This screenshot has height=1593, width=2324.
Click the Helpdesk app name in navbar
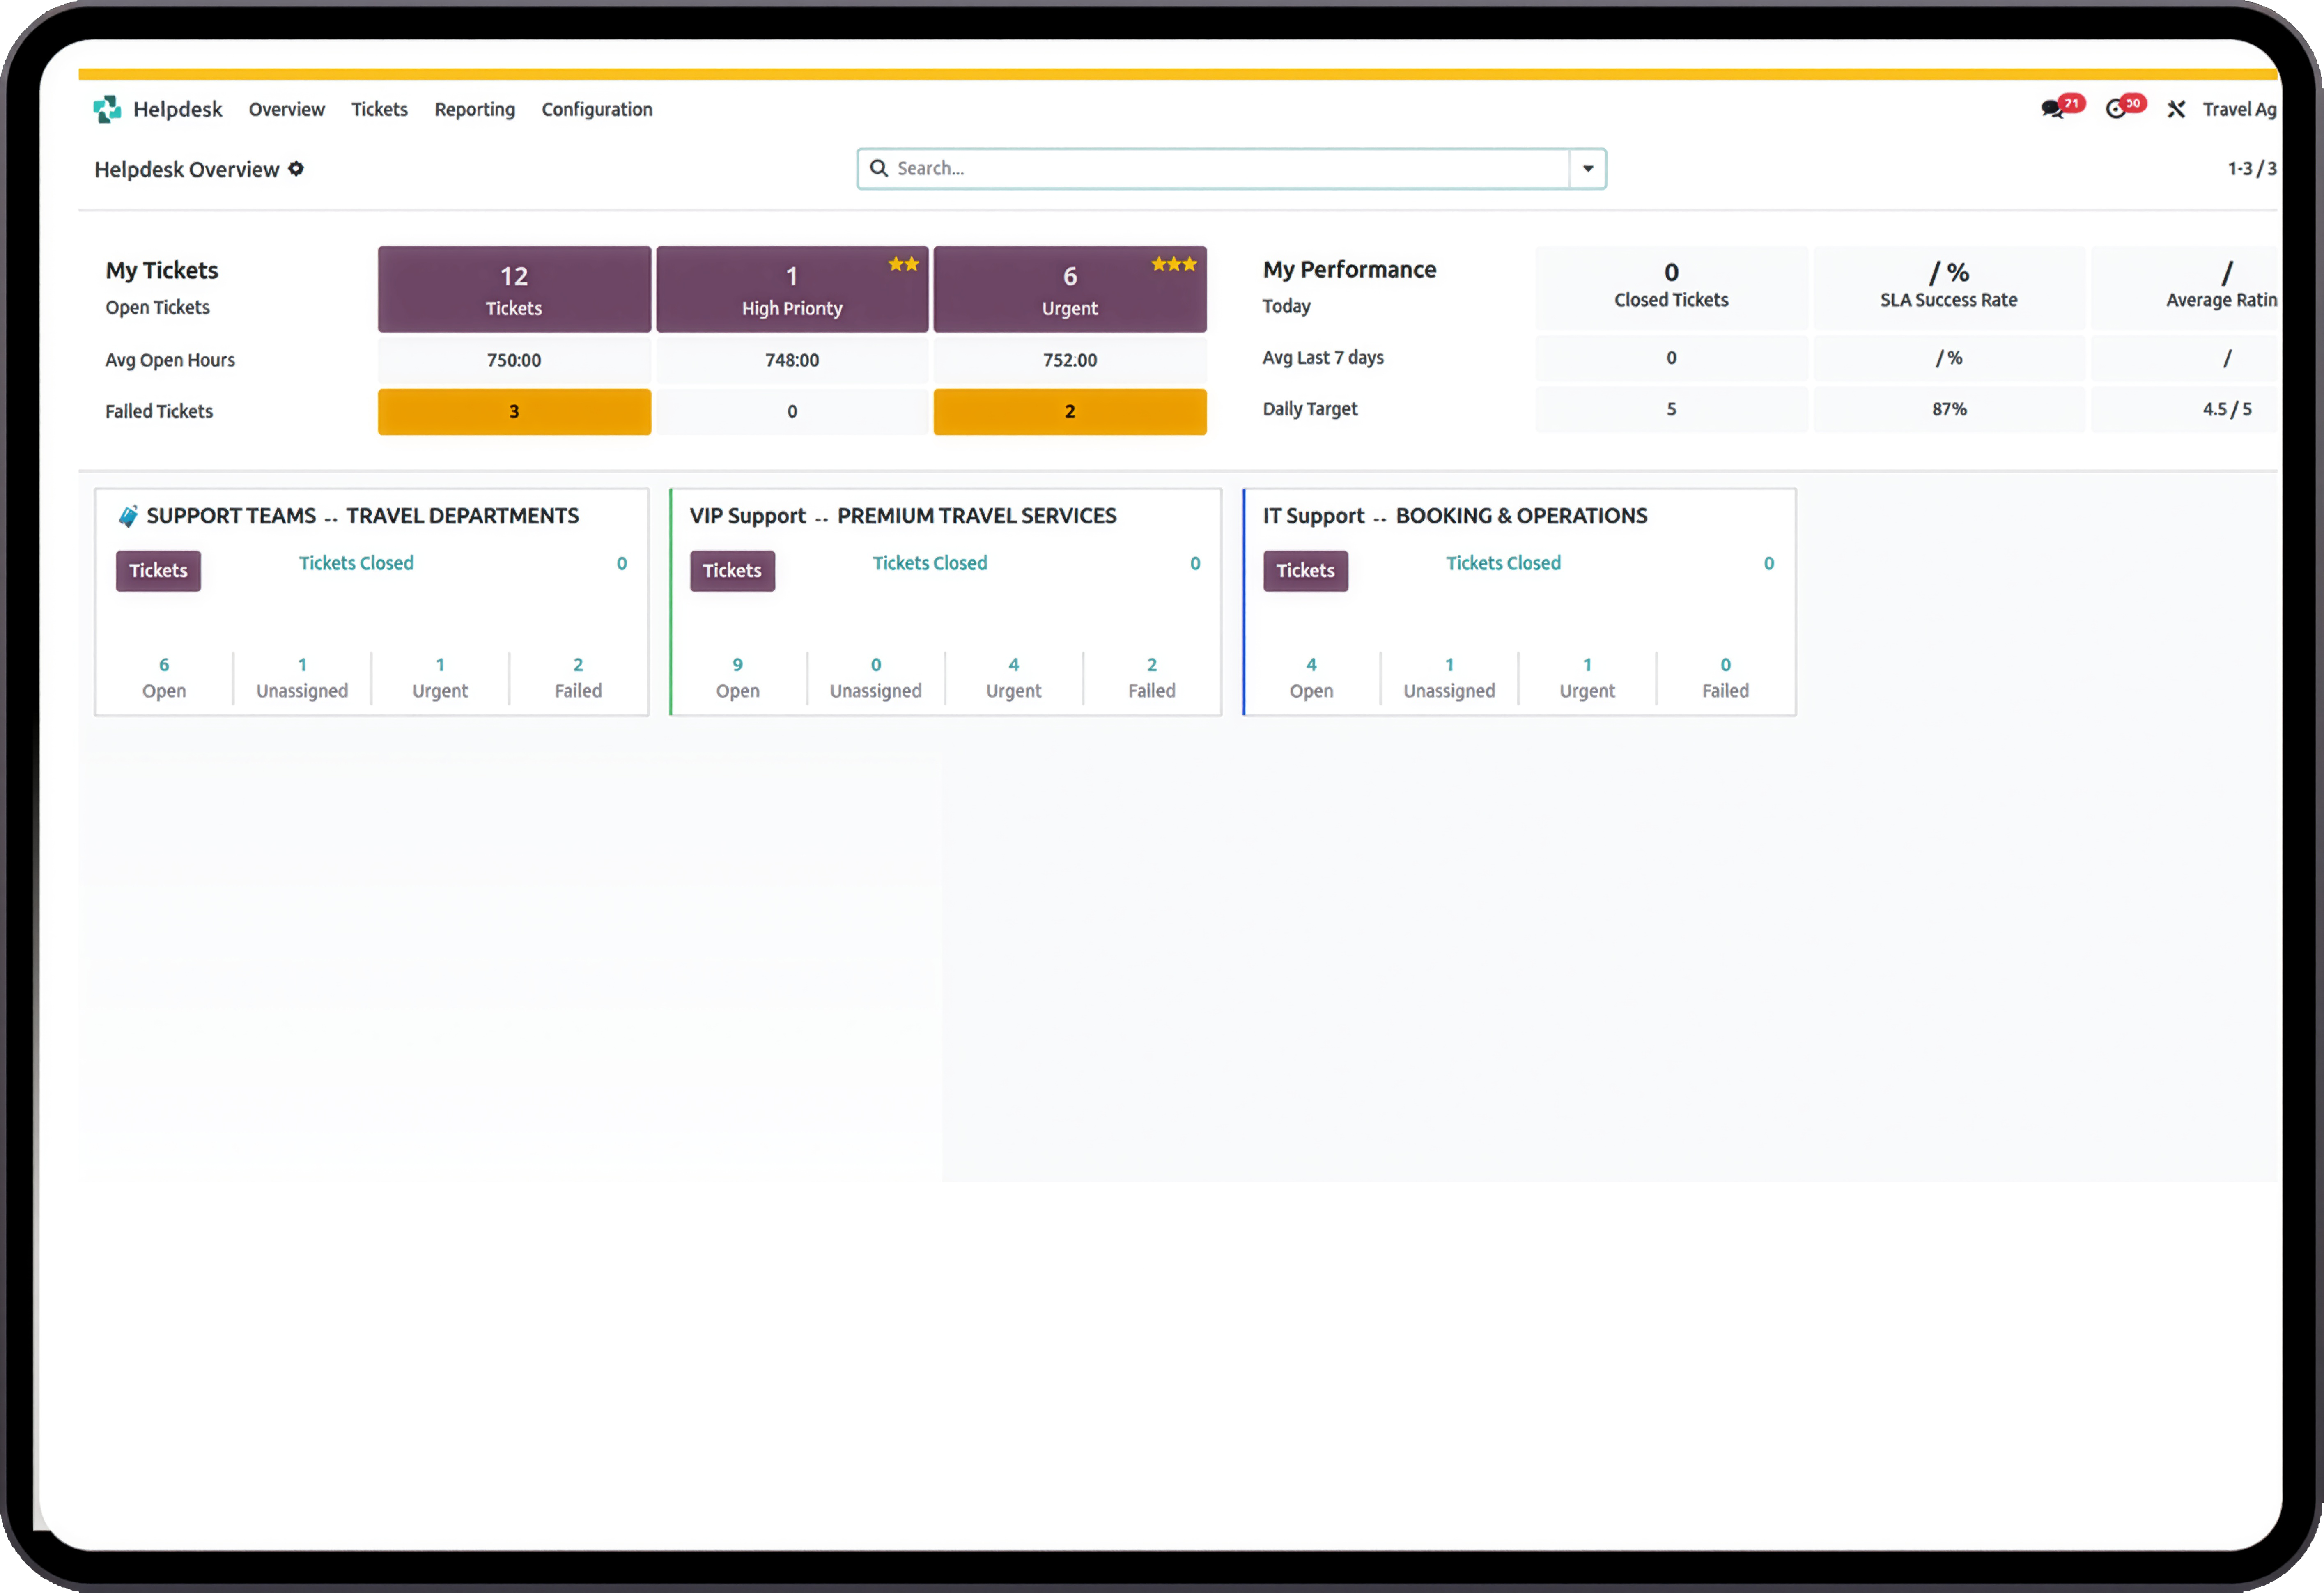click(x=178, y=109)
